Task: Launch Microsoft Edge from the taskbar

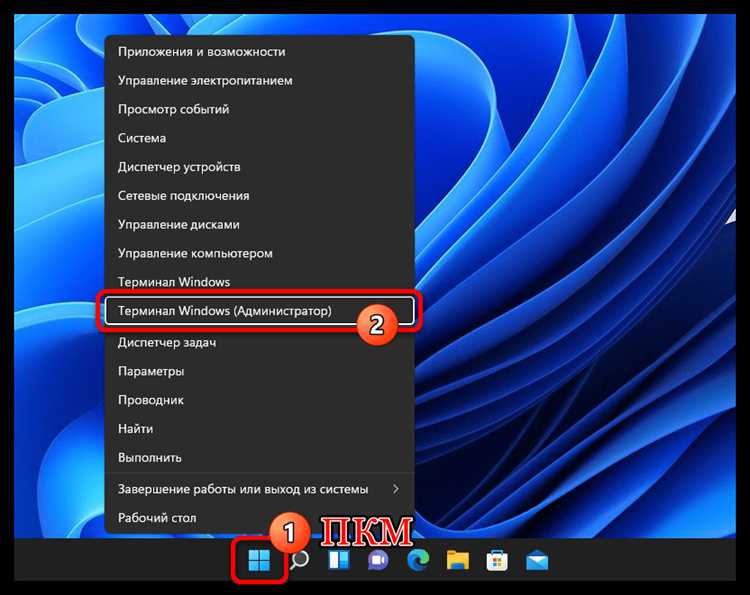Action: point(418,560)
